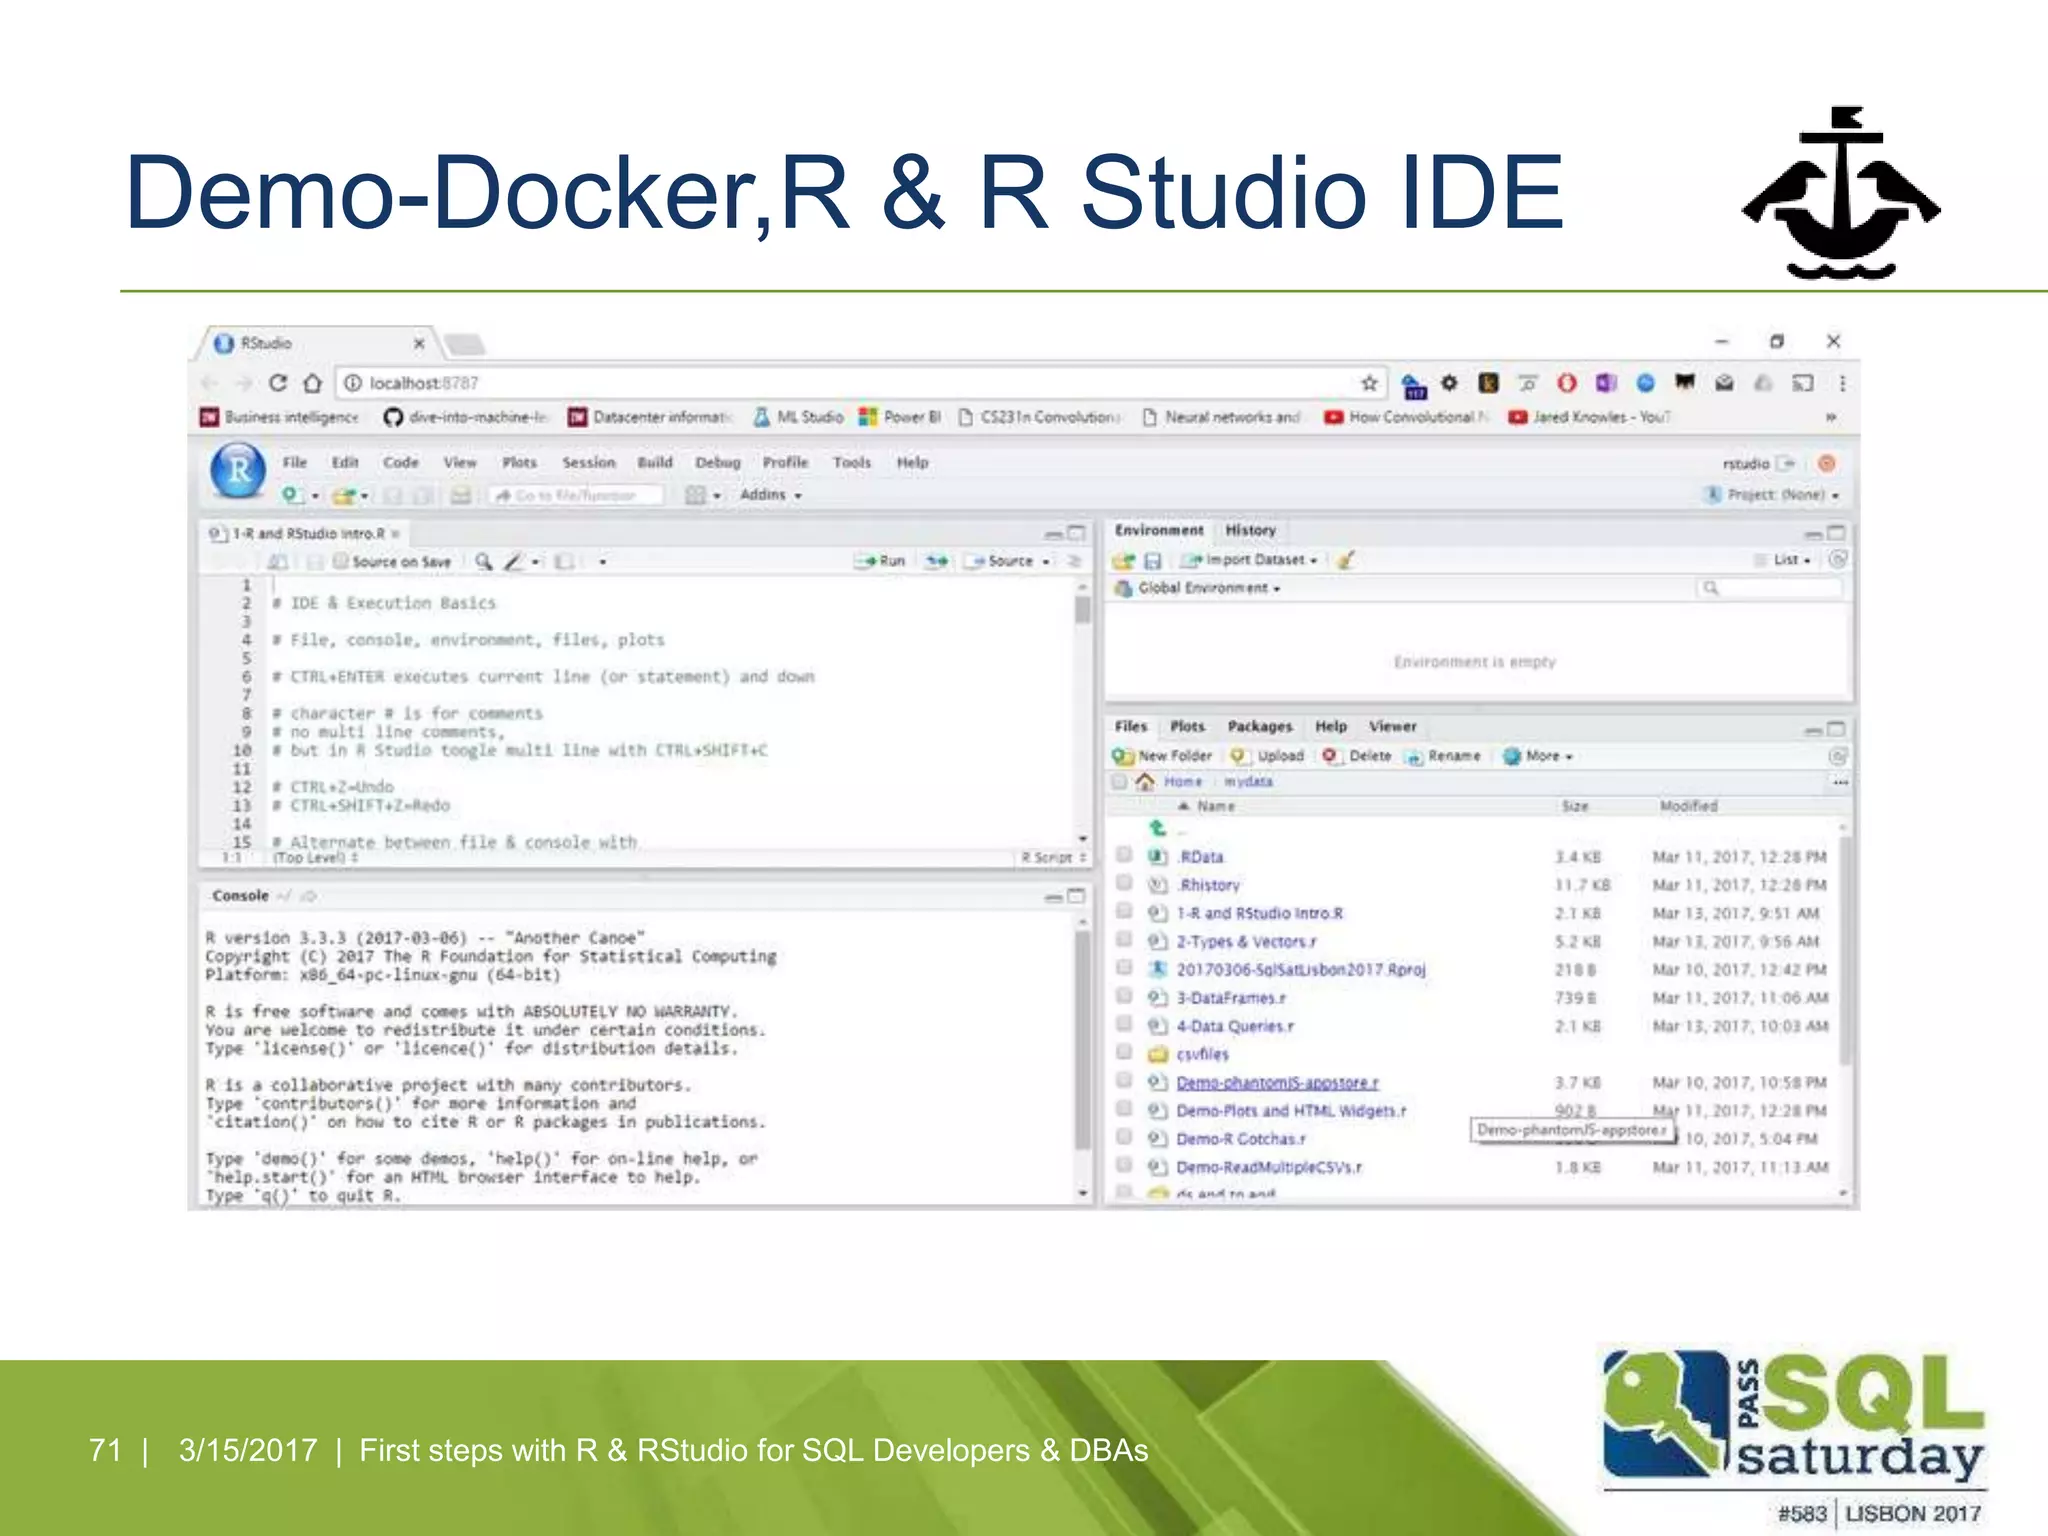Image resolution: width=2048 pixels, height=1536 pixels.
Task: Click the red quit session icon
Action: (1827, 463)
